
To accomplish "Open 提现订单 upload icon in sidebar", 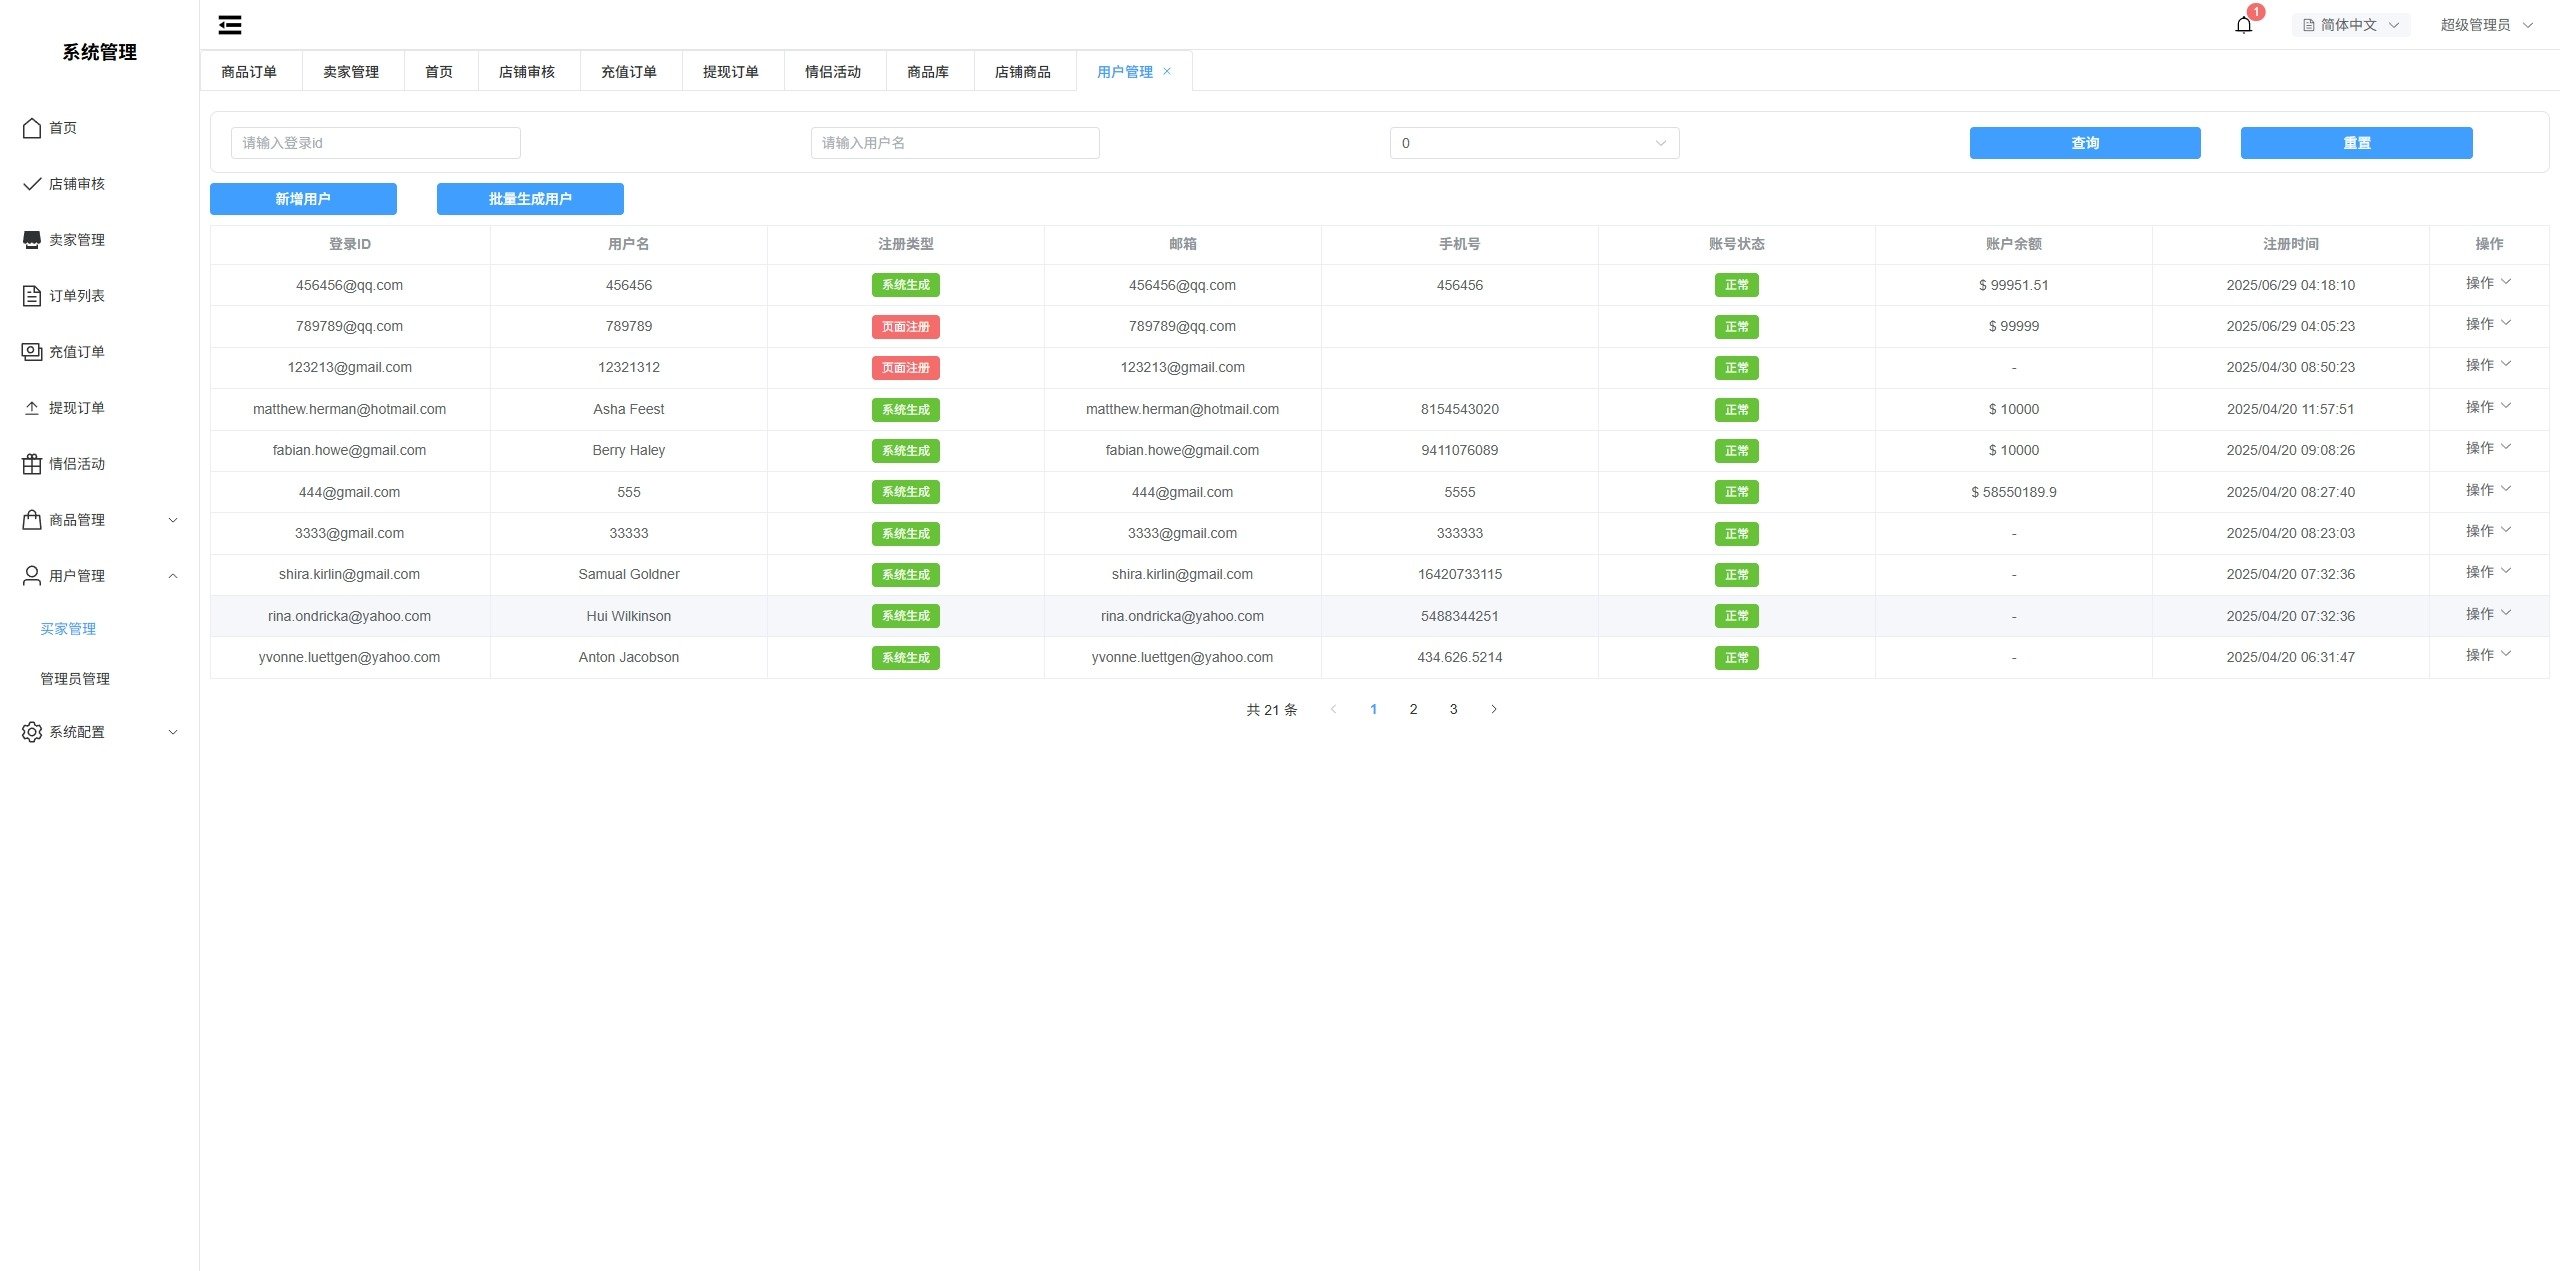I will 32,408.
